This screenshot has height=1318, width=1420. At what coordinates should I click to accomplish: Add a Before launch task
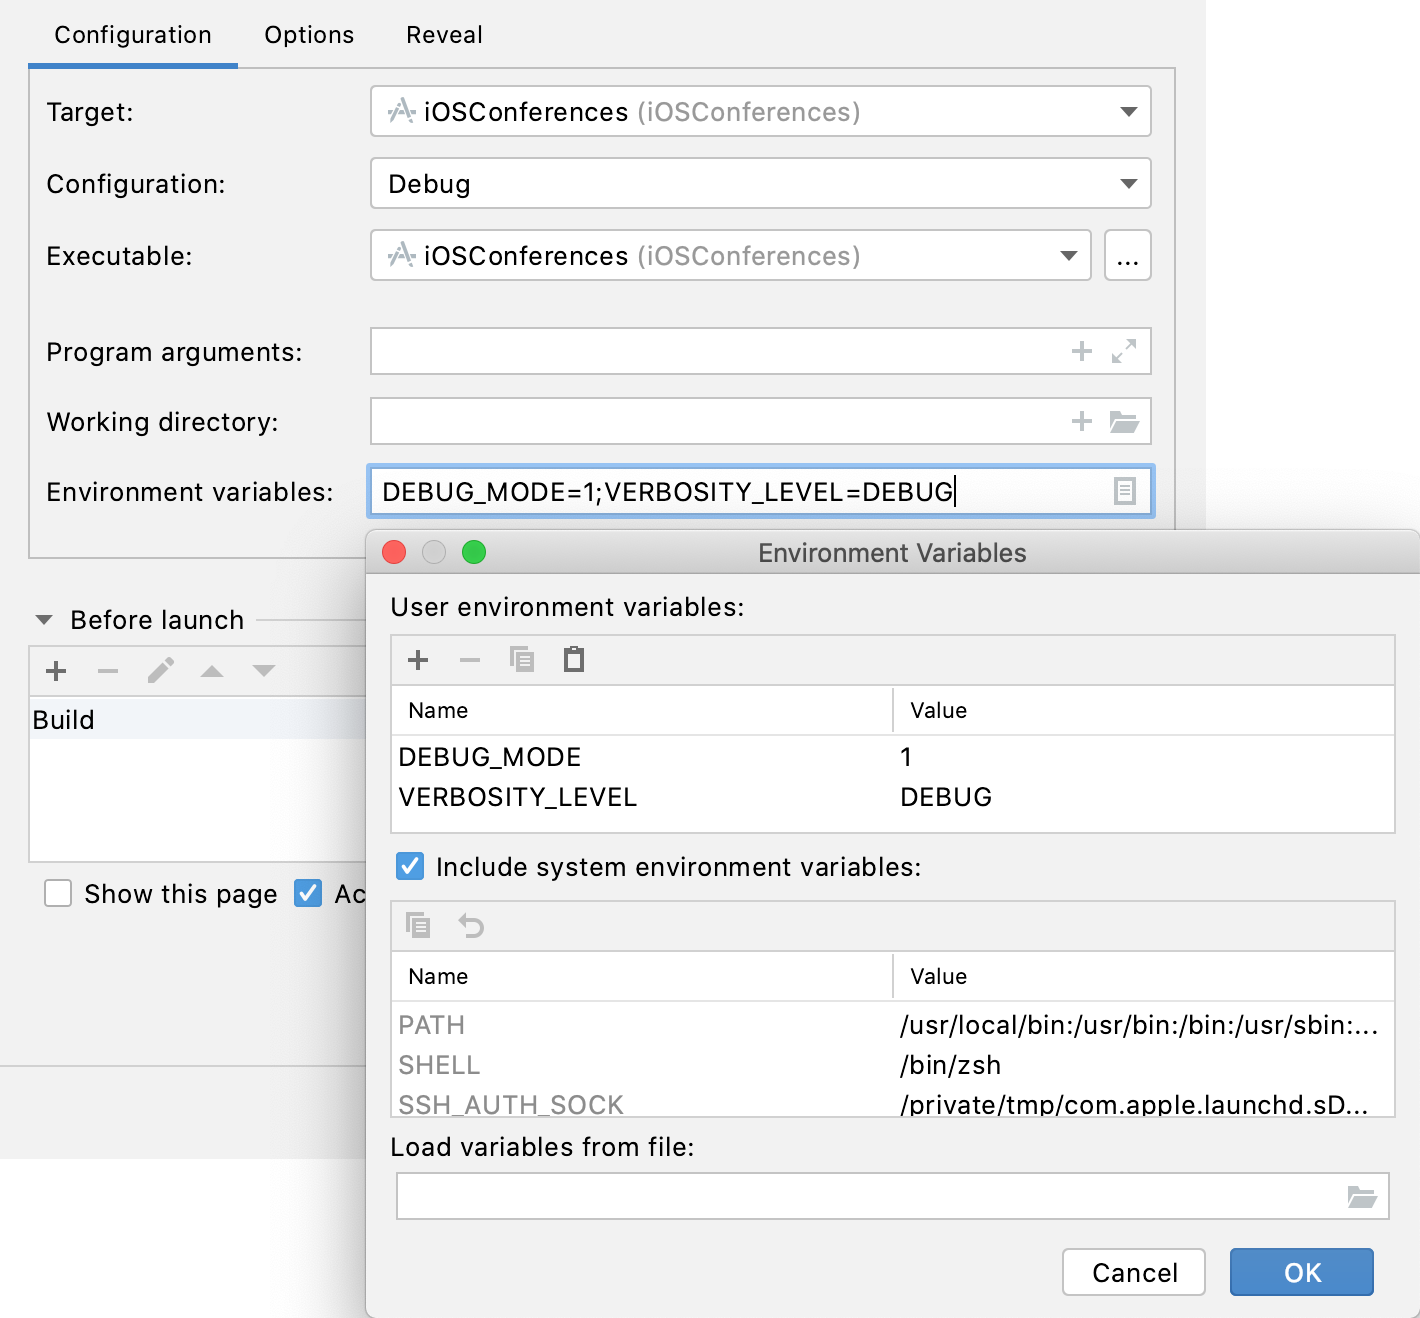tap(56, 671)
